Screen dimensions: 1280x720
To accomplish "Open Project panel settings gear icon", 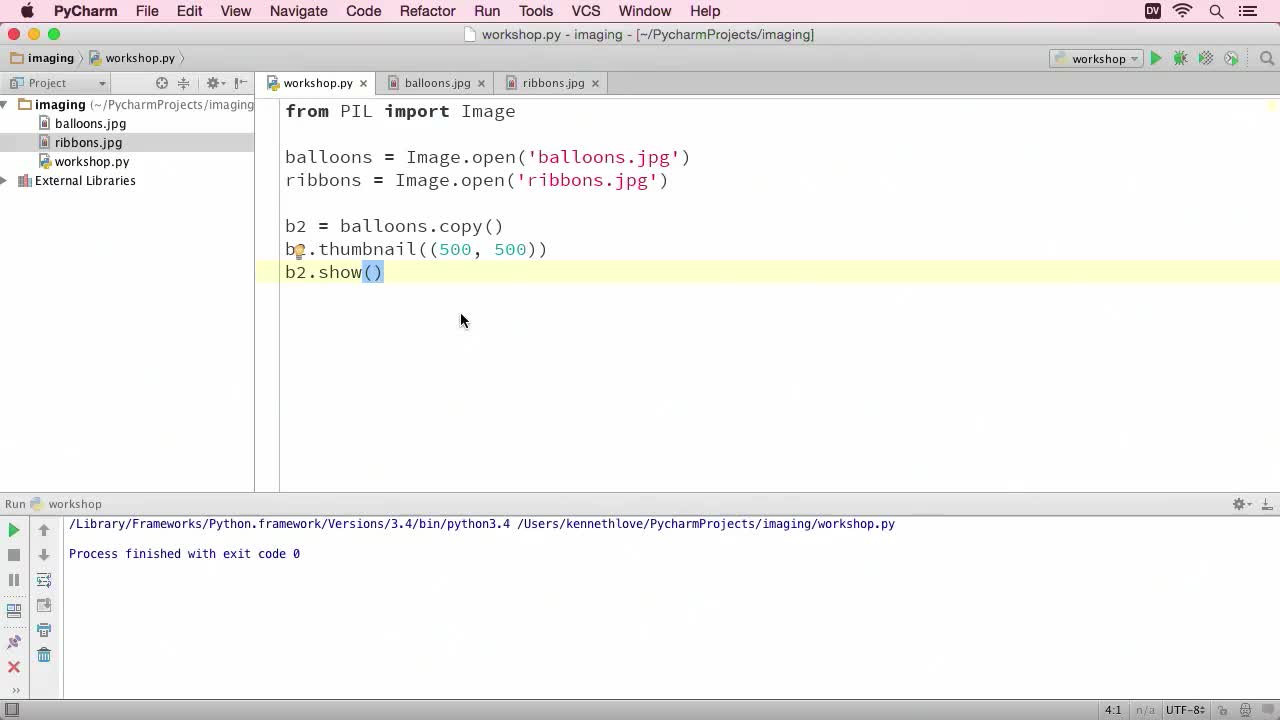I will click(213, 83).
